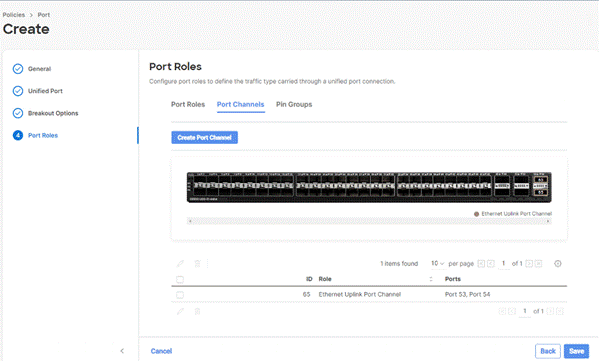Click the switch front-panel port image
Viewport: 599px width, 361px height.
coord(369,187)
